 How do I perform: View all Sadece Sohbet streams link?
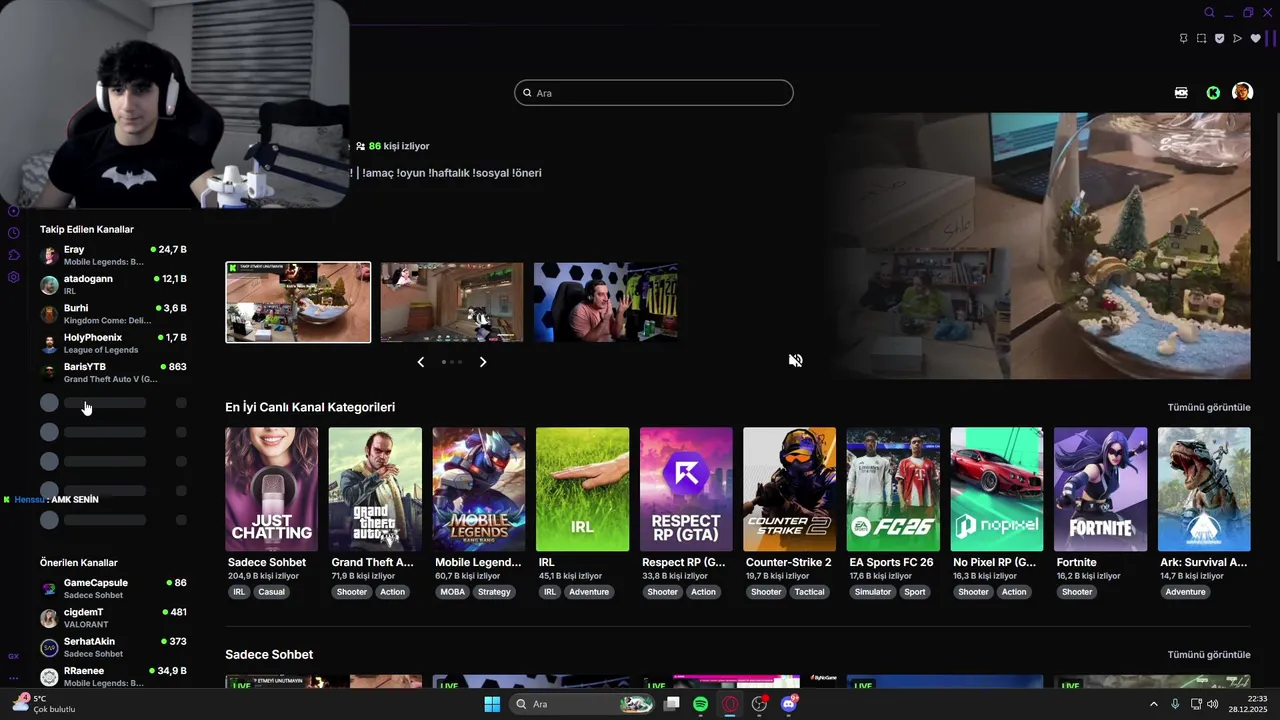1209,655
